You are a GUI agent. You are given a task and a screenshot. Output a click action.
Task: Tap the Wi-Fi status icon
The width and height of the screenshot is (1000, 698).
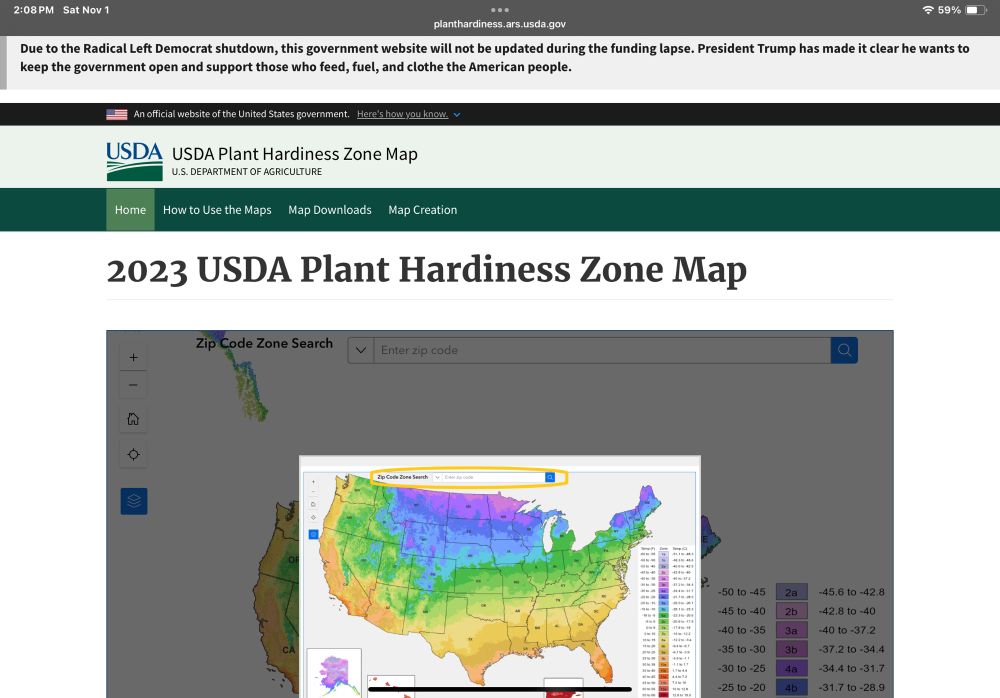(x=928, y=10)
